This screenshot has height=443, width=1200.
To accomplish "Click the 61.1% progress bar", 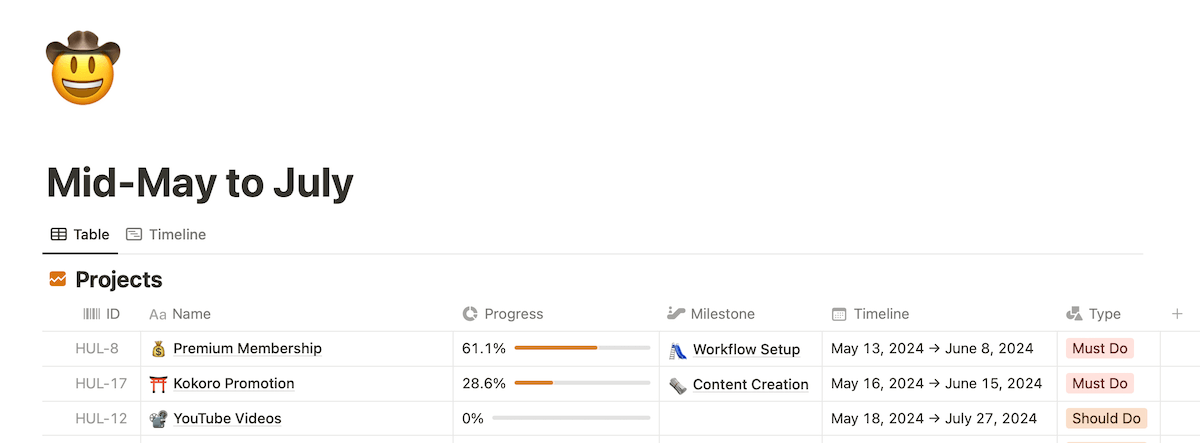I will tap(582, 349).
